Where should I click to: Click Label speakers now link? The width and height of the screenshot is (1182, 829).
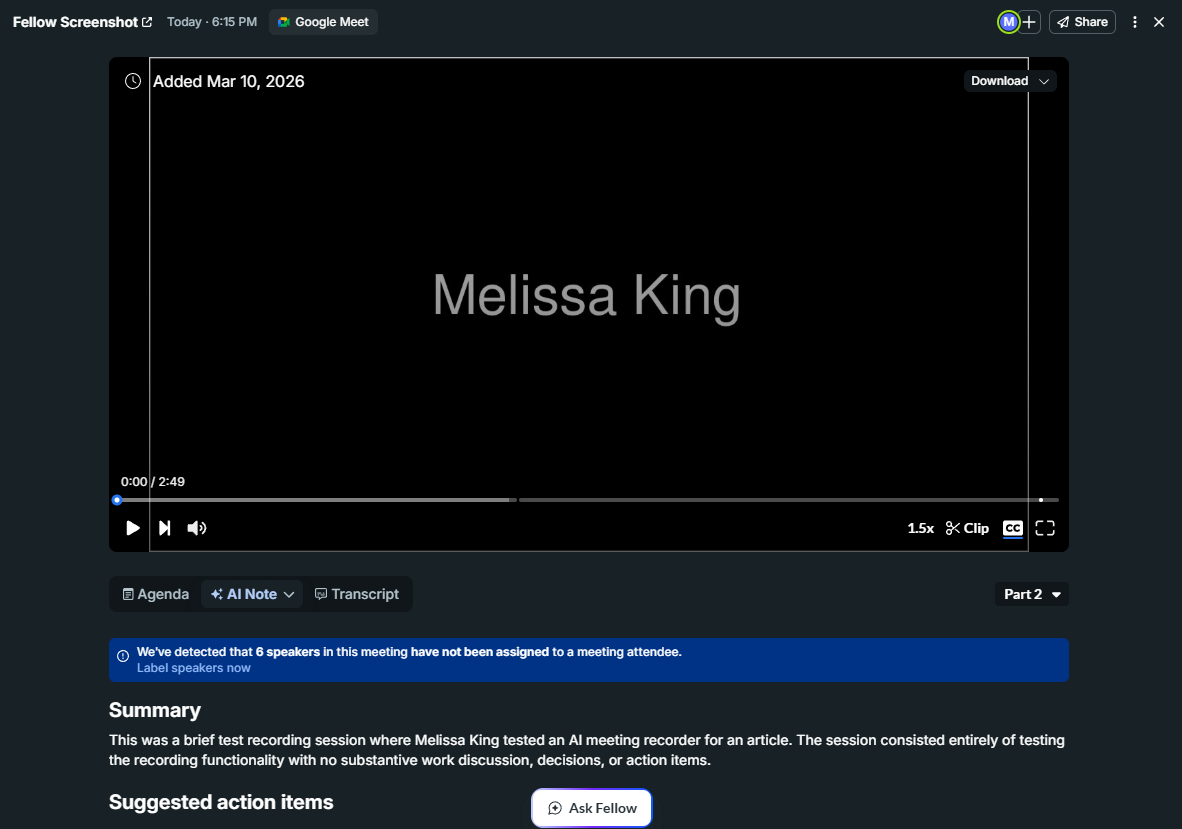194,668
